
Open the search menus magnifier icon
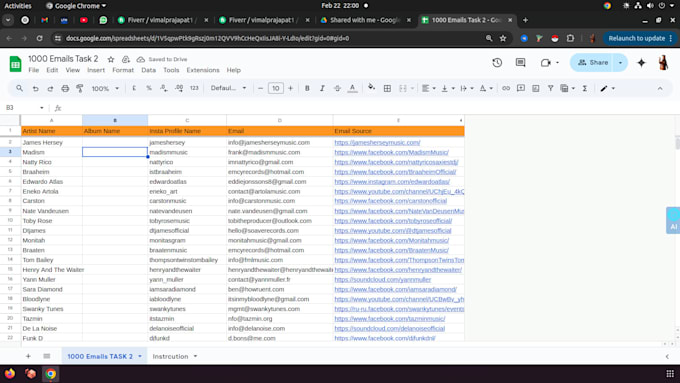pos(20,88)
